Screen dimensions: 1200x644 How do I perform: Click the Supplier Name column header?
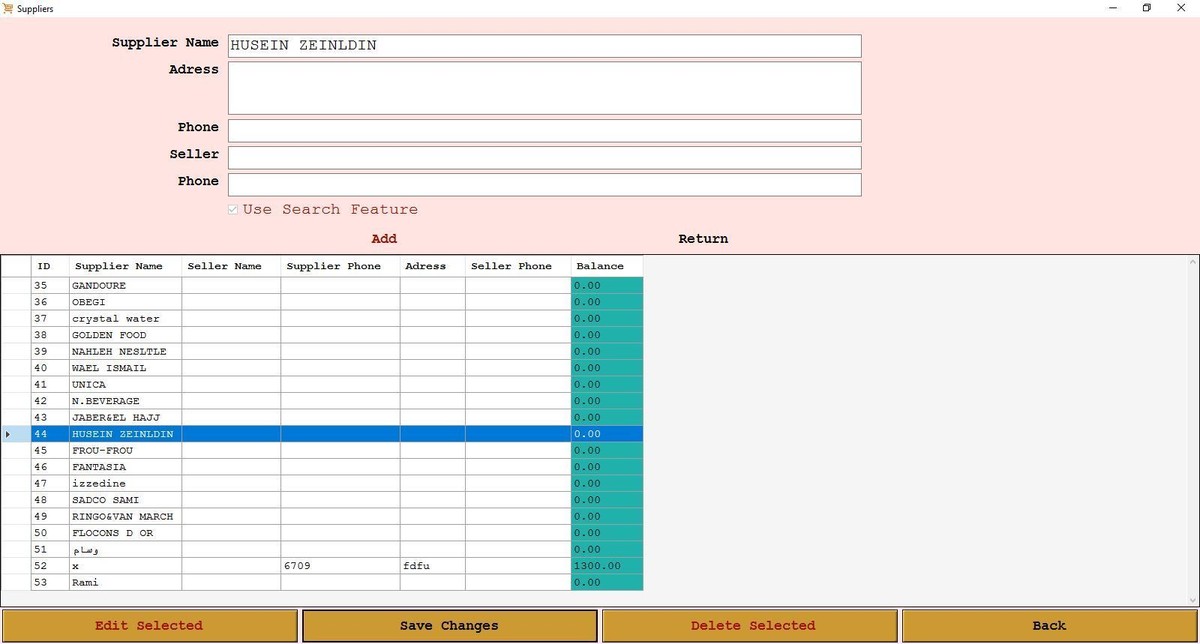tap(125, 266)
